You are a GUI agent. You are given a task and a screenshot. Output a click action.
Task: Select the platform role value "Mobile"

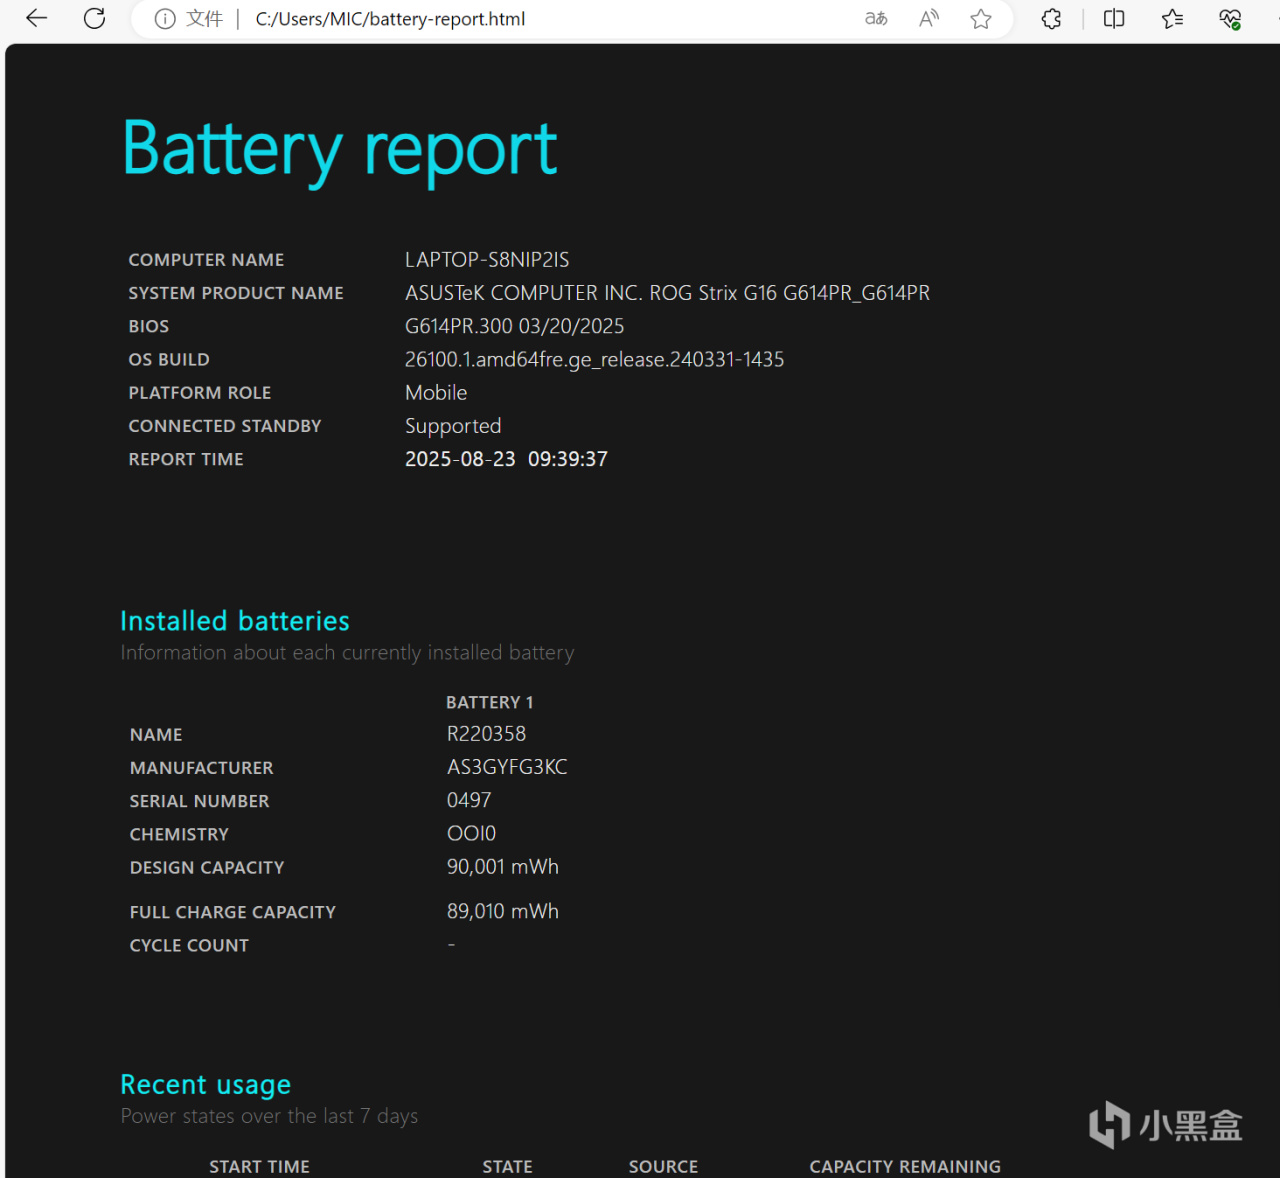[x=436, y=393]
